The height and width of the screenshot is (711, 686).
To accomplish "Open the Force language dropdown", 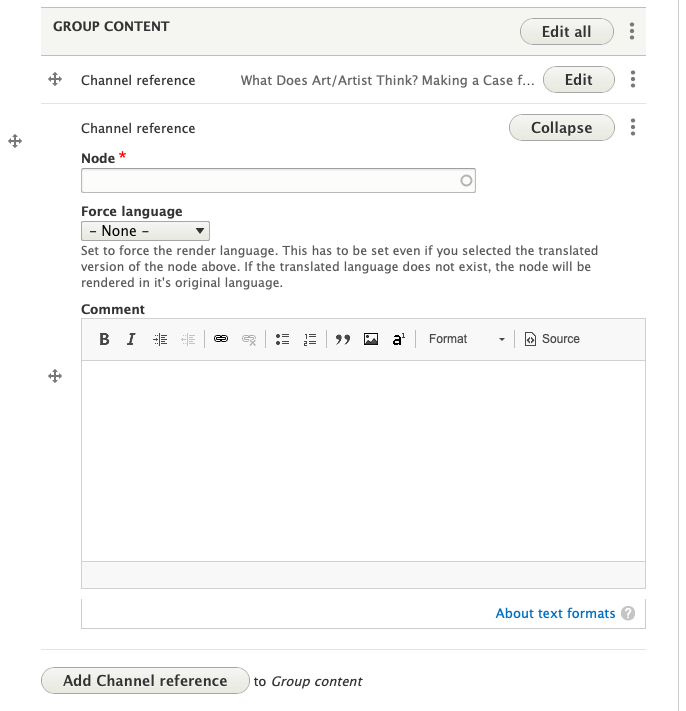I will 145,231.
